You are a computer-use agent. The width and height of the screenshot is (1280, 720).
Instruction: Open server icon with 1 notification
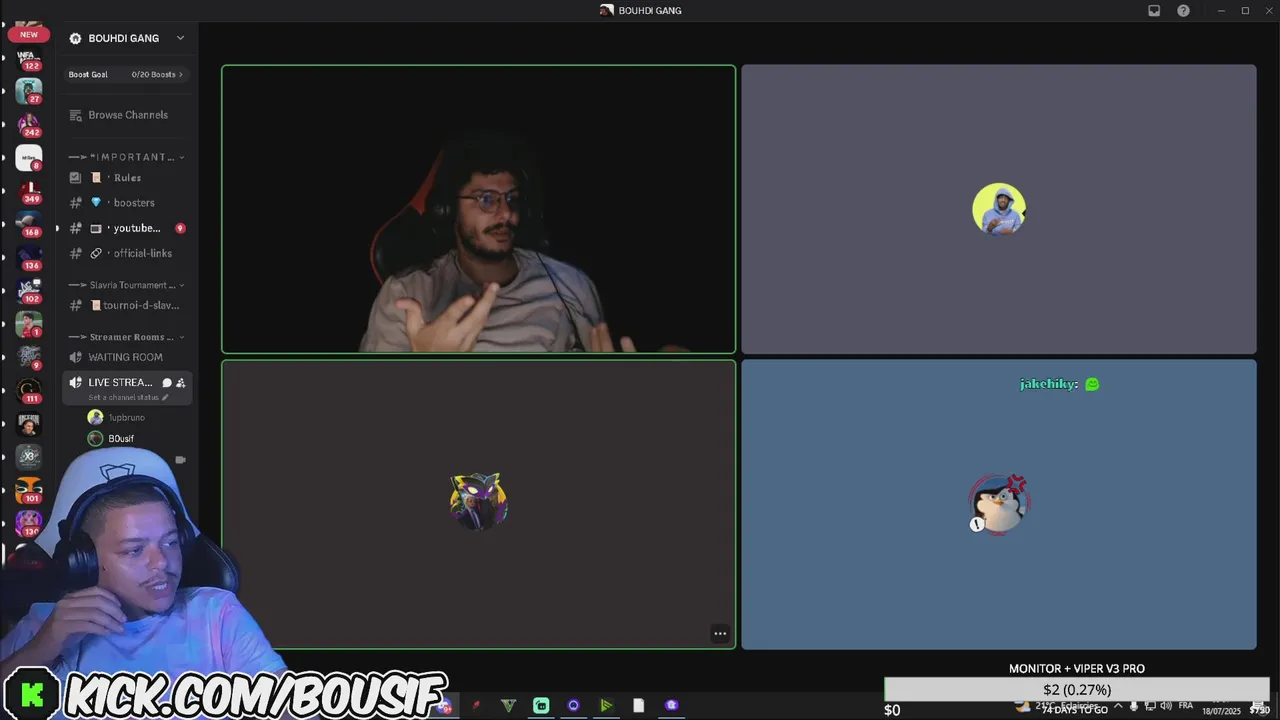pos(28,324)
